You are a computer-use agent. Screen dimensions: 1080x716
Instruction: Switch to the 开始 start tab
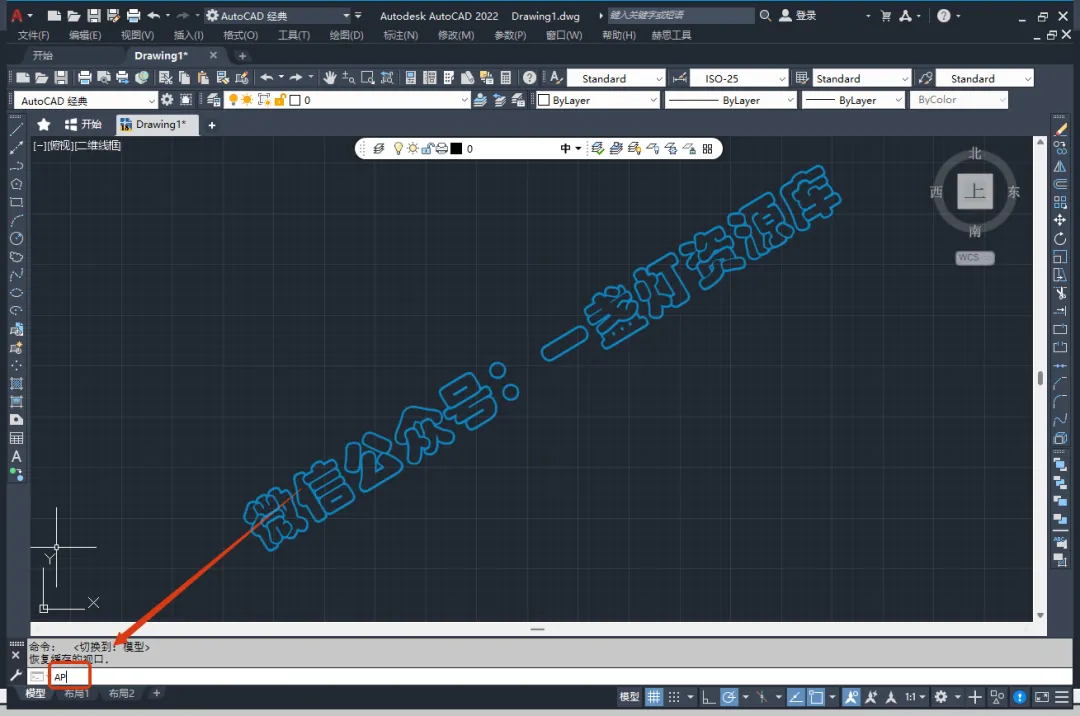click(43, 55)
